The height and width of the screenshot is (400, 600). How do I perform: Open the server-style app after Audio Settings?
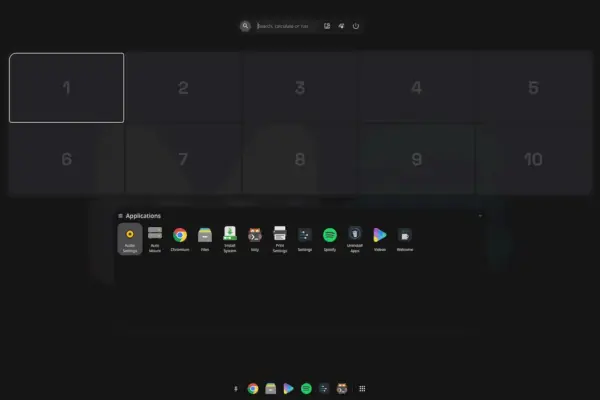pos(155,239)
